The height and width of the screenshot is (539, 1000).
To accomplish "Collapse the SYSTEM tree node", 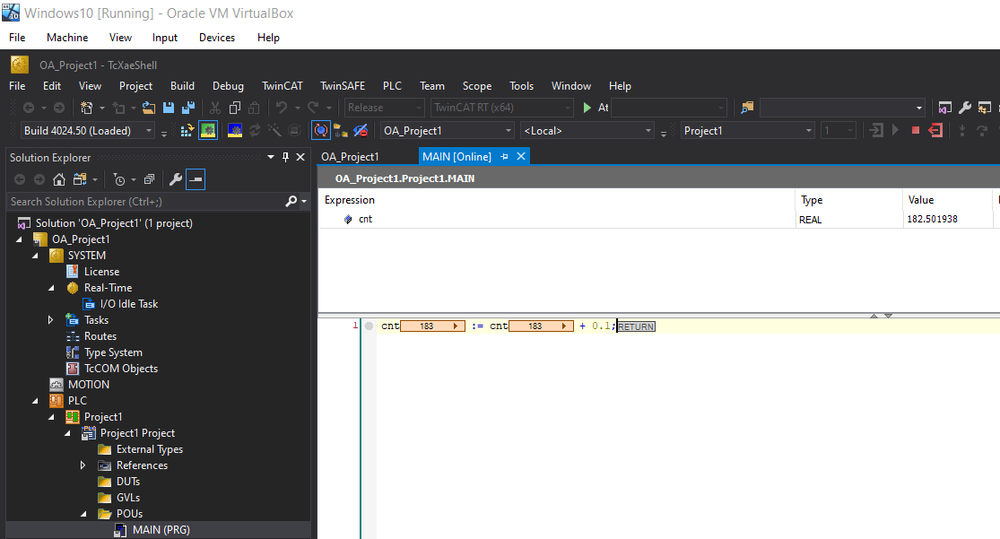I will coord(35,256).
